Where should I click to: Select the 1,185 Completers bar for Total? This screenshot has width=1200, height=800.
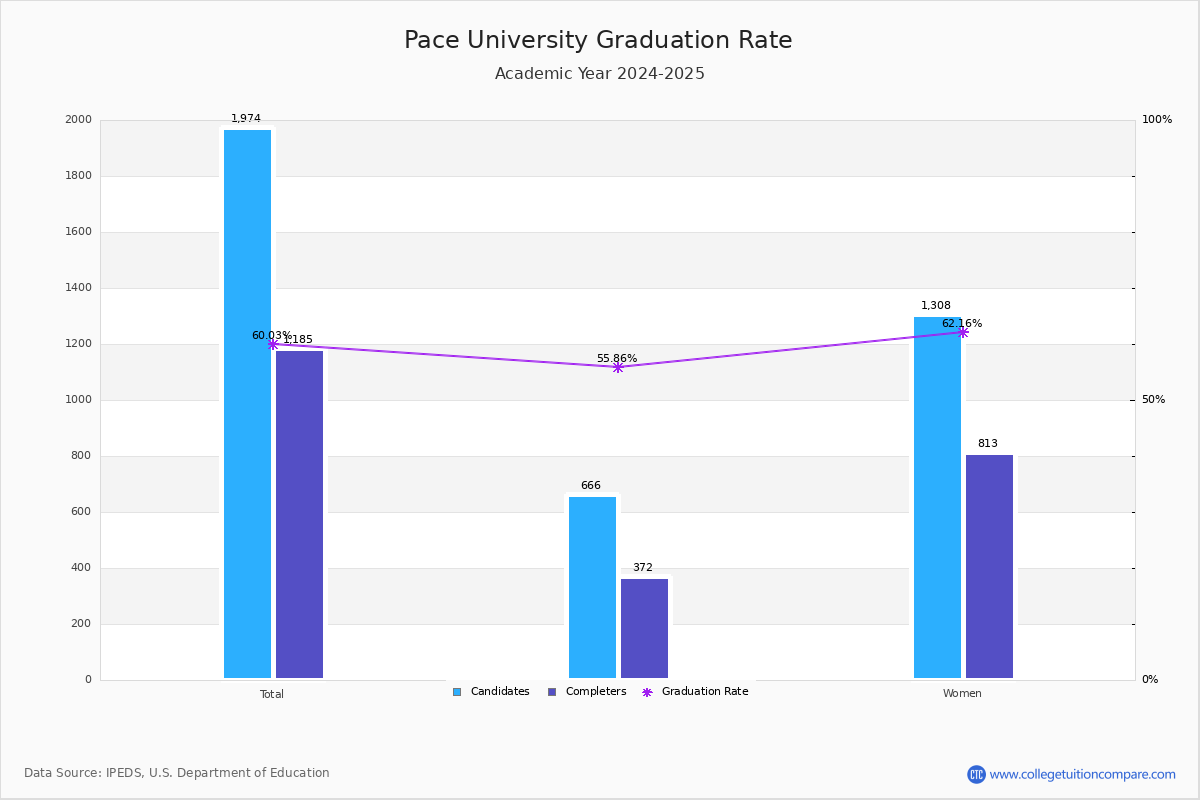tap(299, 514)
